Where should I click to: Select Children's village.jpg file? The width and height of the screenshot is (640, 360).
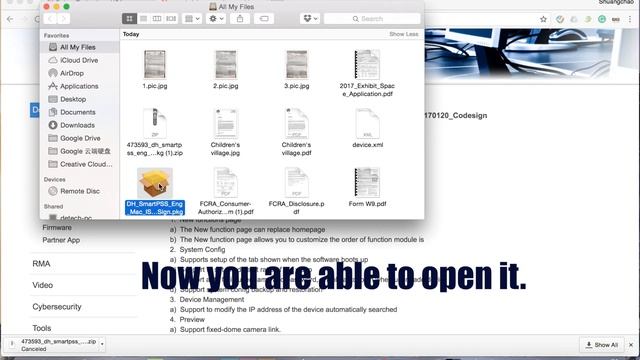[226, 123]
